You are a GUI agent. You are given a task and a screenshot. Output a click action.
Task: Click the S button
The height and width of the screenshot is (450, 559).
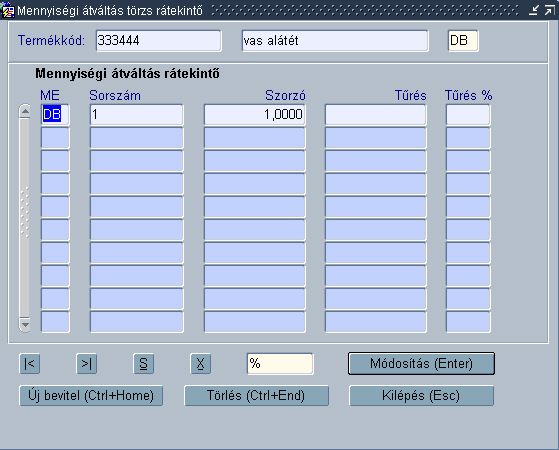[144, 364]
